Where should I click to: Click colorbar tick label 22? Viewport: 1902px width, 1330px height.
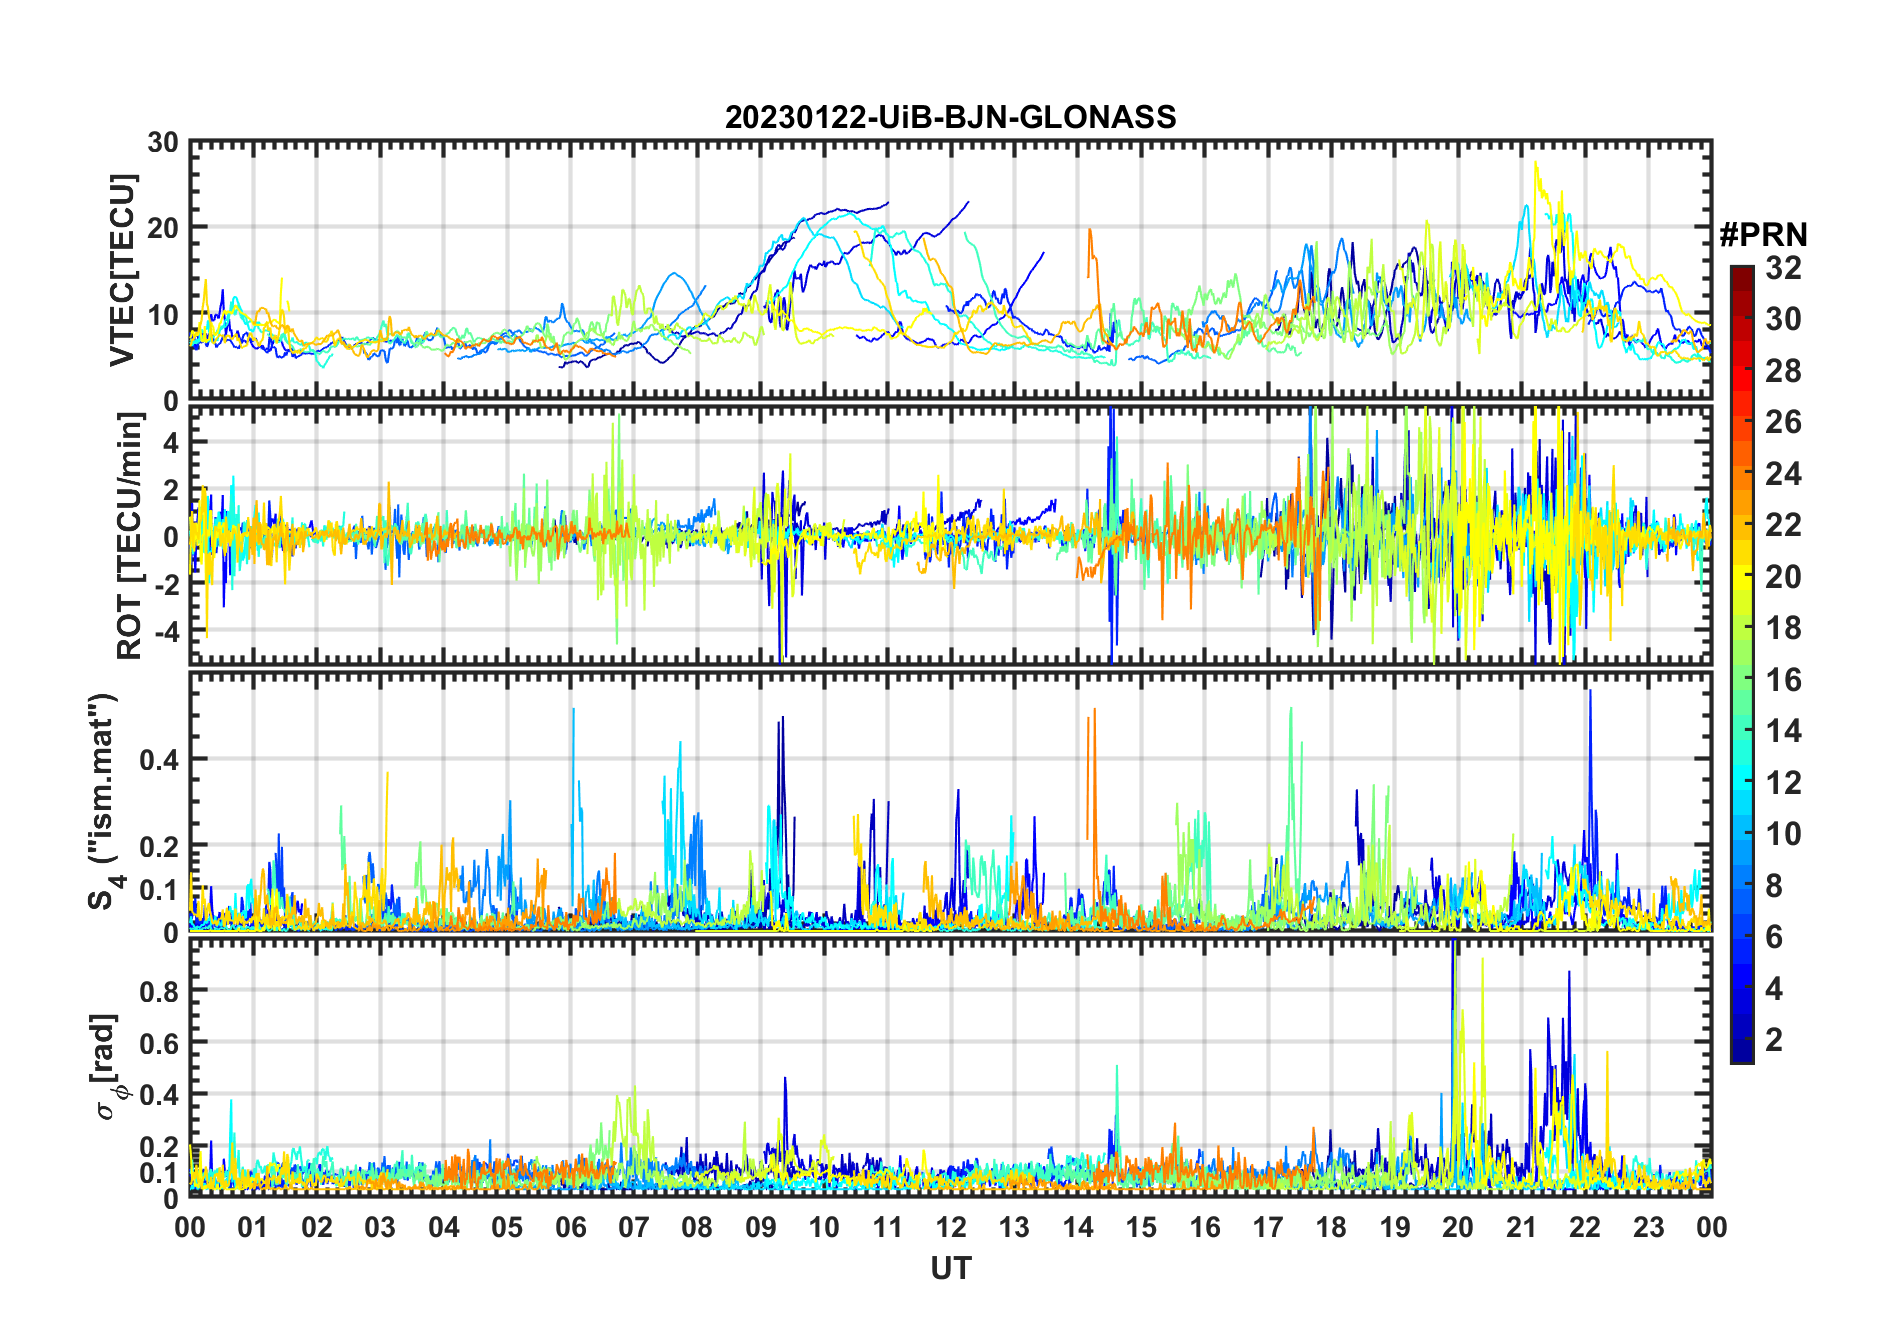[1784, 525]
